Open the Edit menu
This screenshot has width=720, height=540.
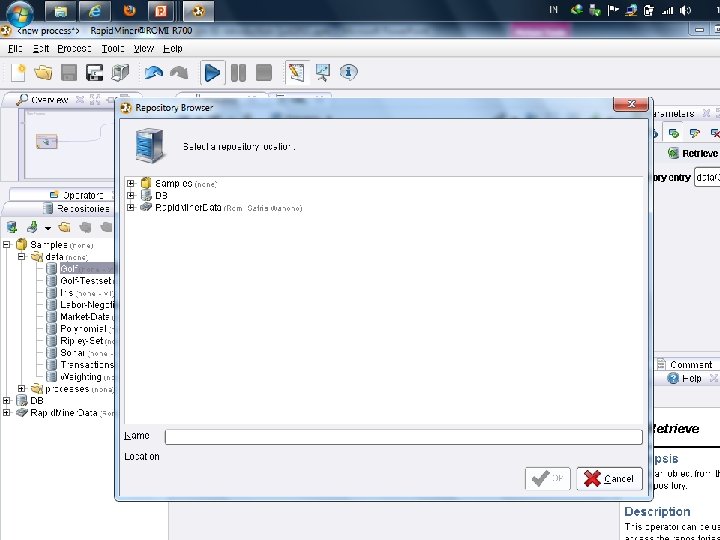coord(41,49)
